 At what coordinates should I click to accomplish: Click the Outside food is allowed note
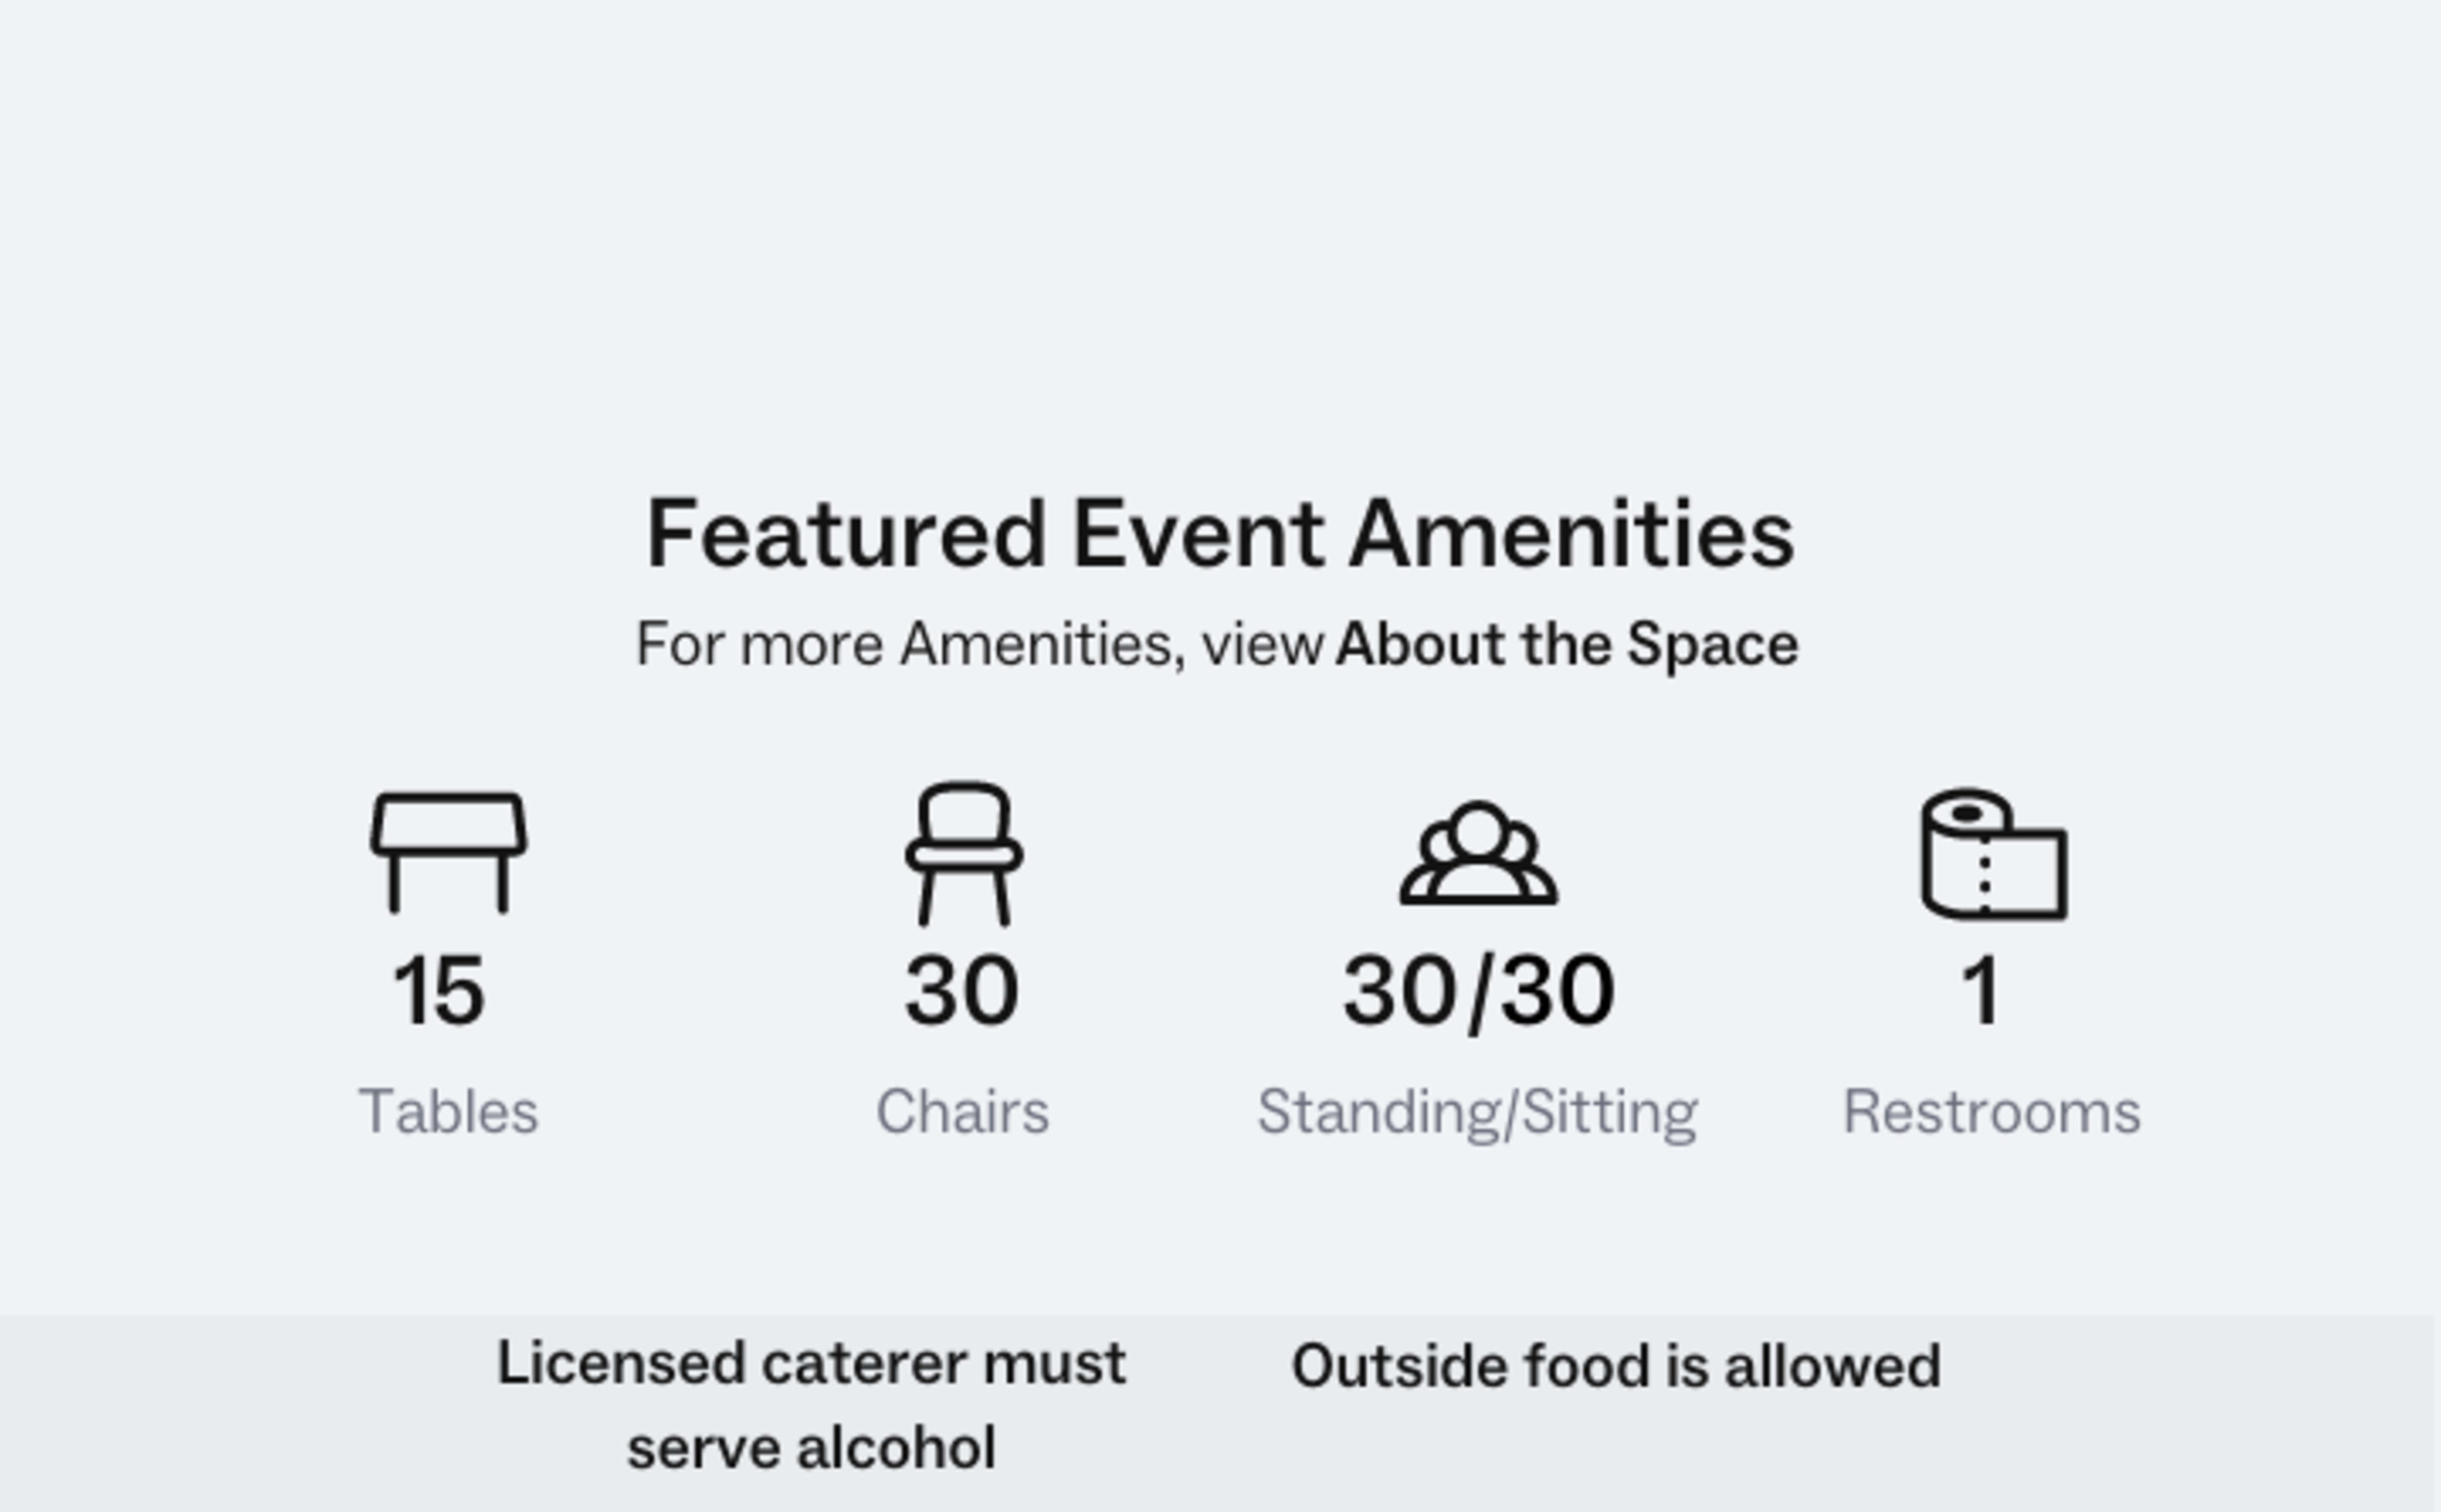[1616, 1365]
